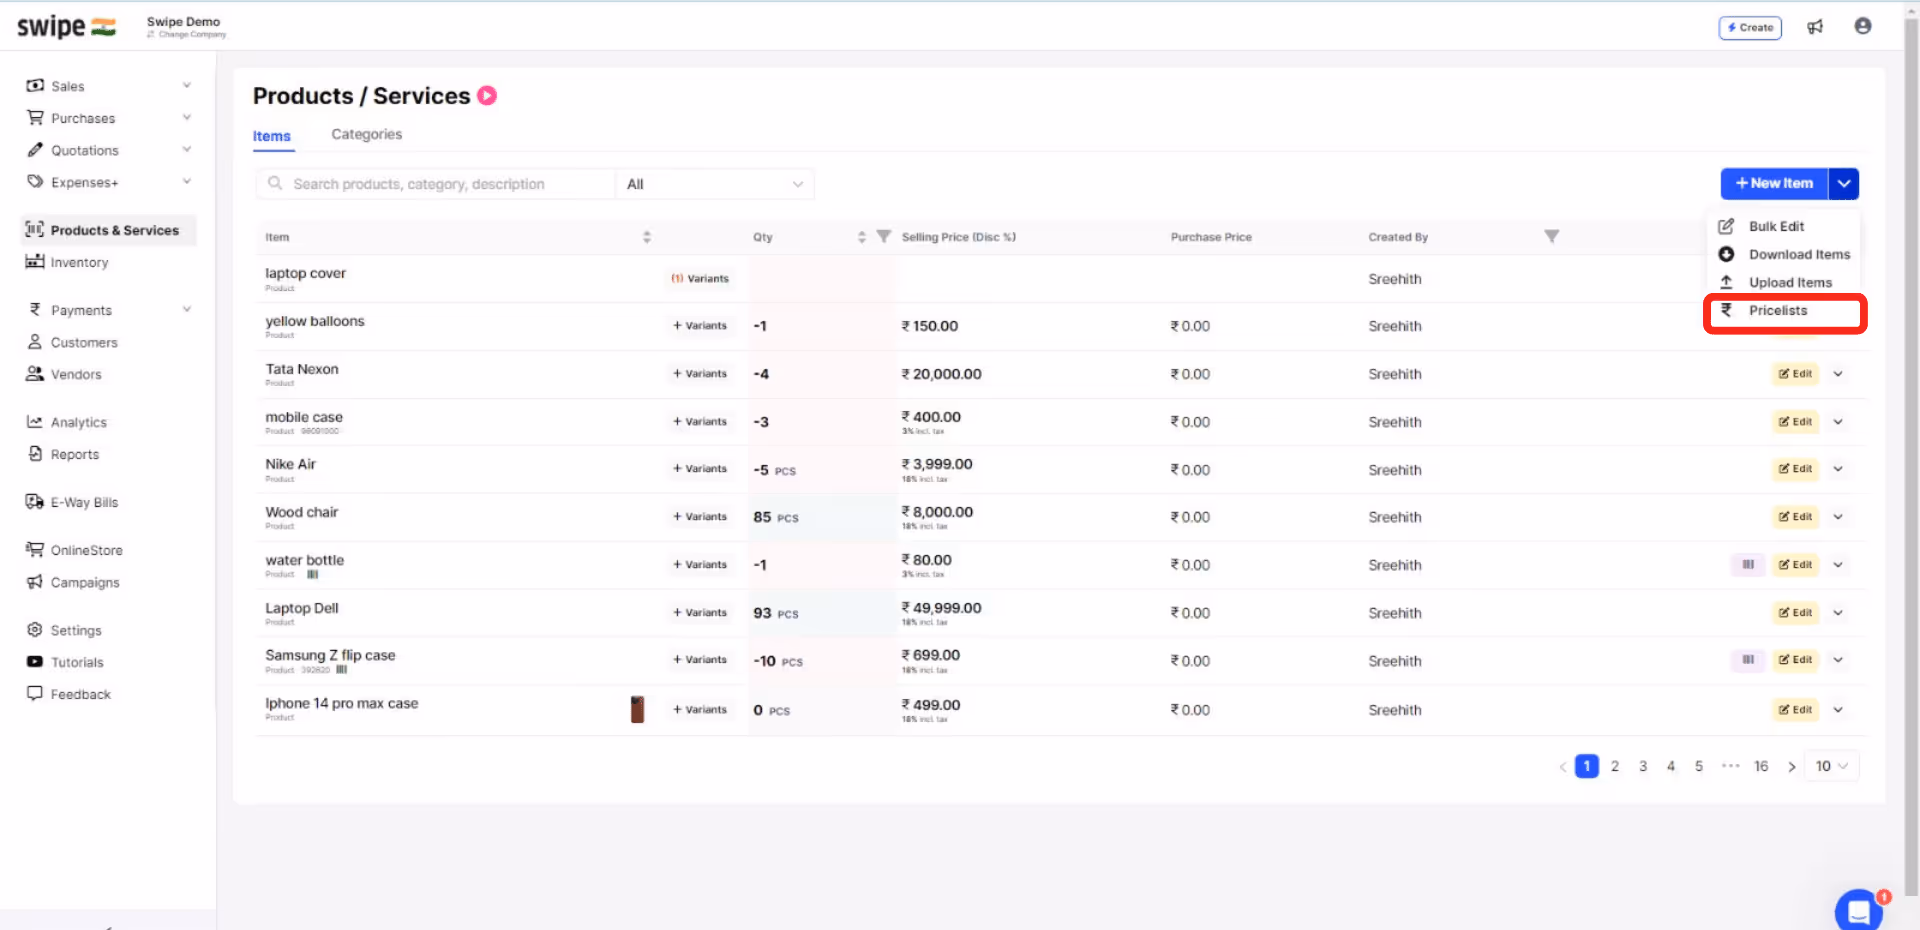Expand the Sales chevron

186,85
